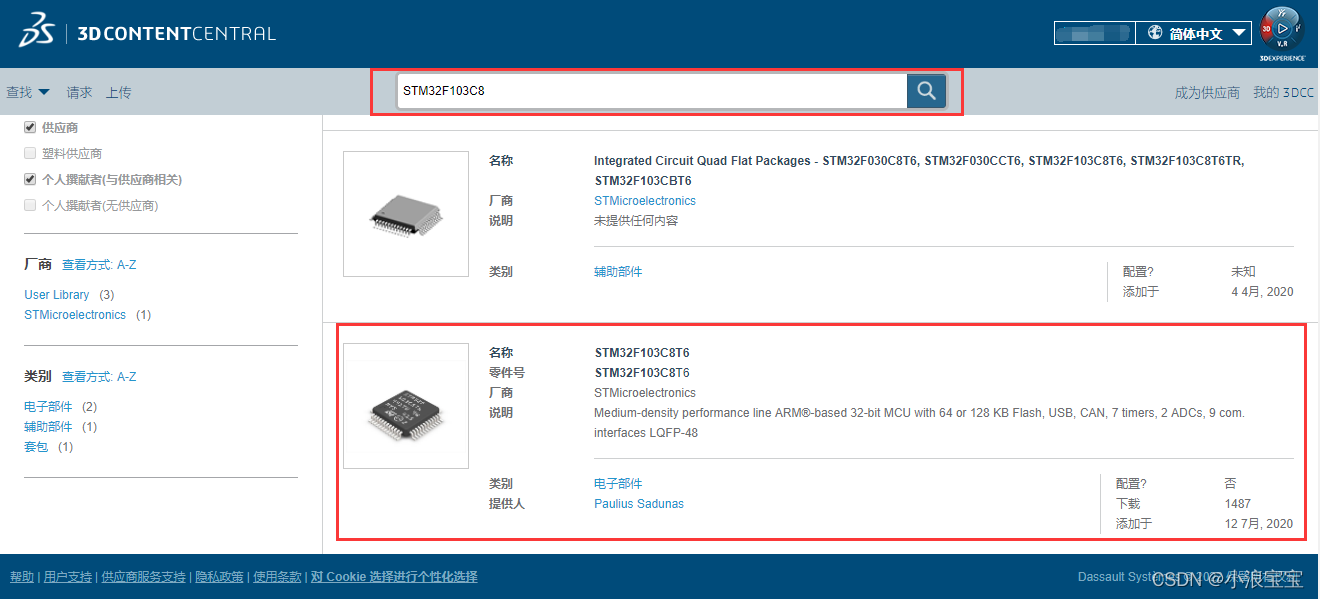Open 隐私政策 footer link
The image size is (1320, 599).
coord(220,577)
